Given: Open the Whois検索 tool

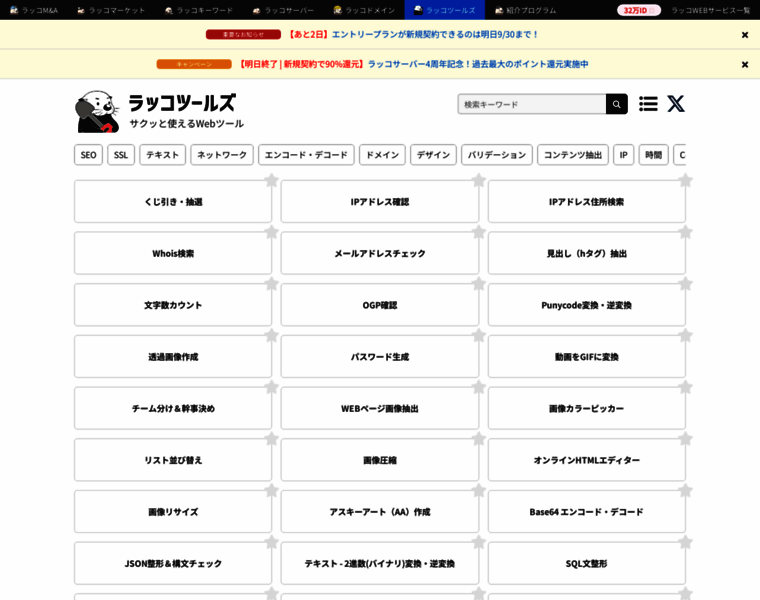Looking at the screenshot, I should 173,253.
